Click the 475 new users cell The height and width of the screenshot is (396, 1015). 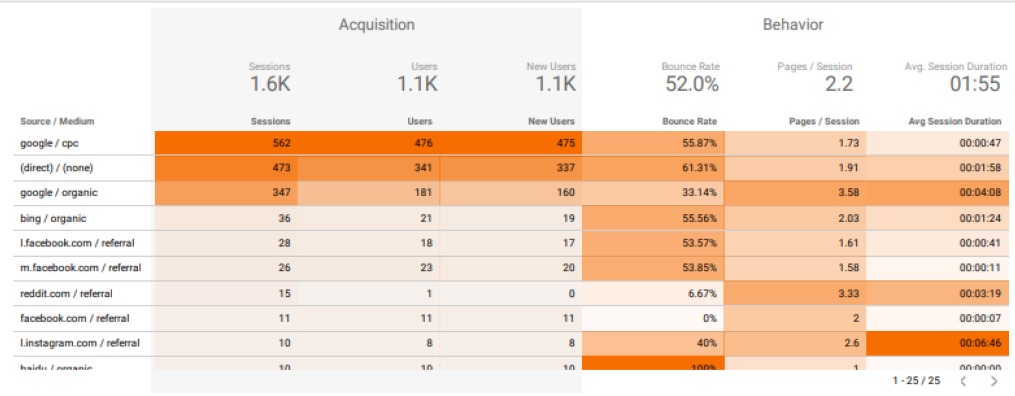[511, 143]
